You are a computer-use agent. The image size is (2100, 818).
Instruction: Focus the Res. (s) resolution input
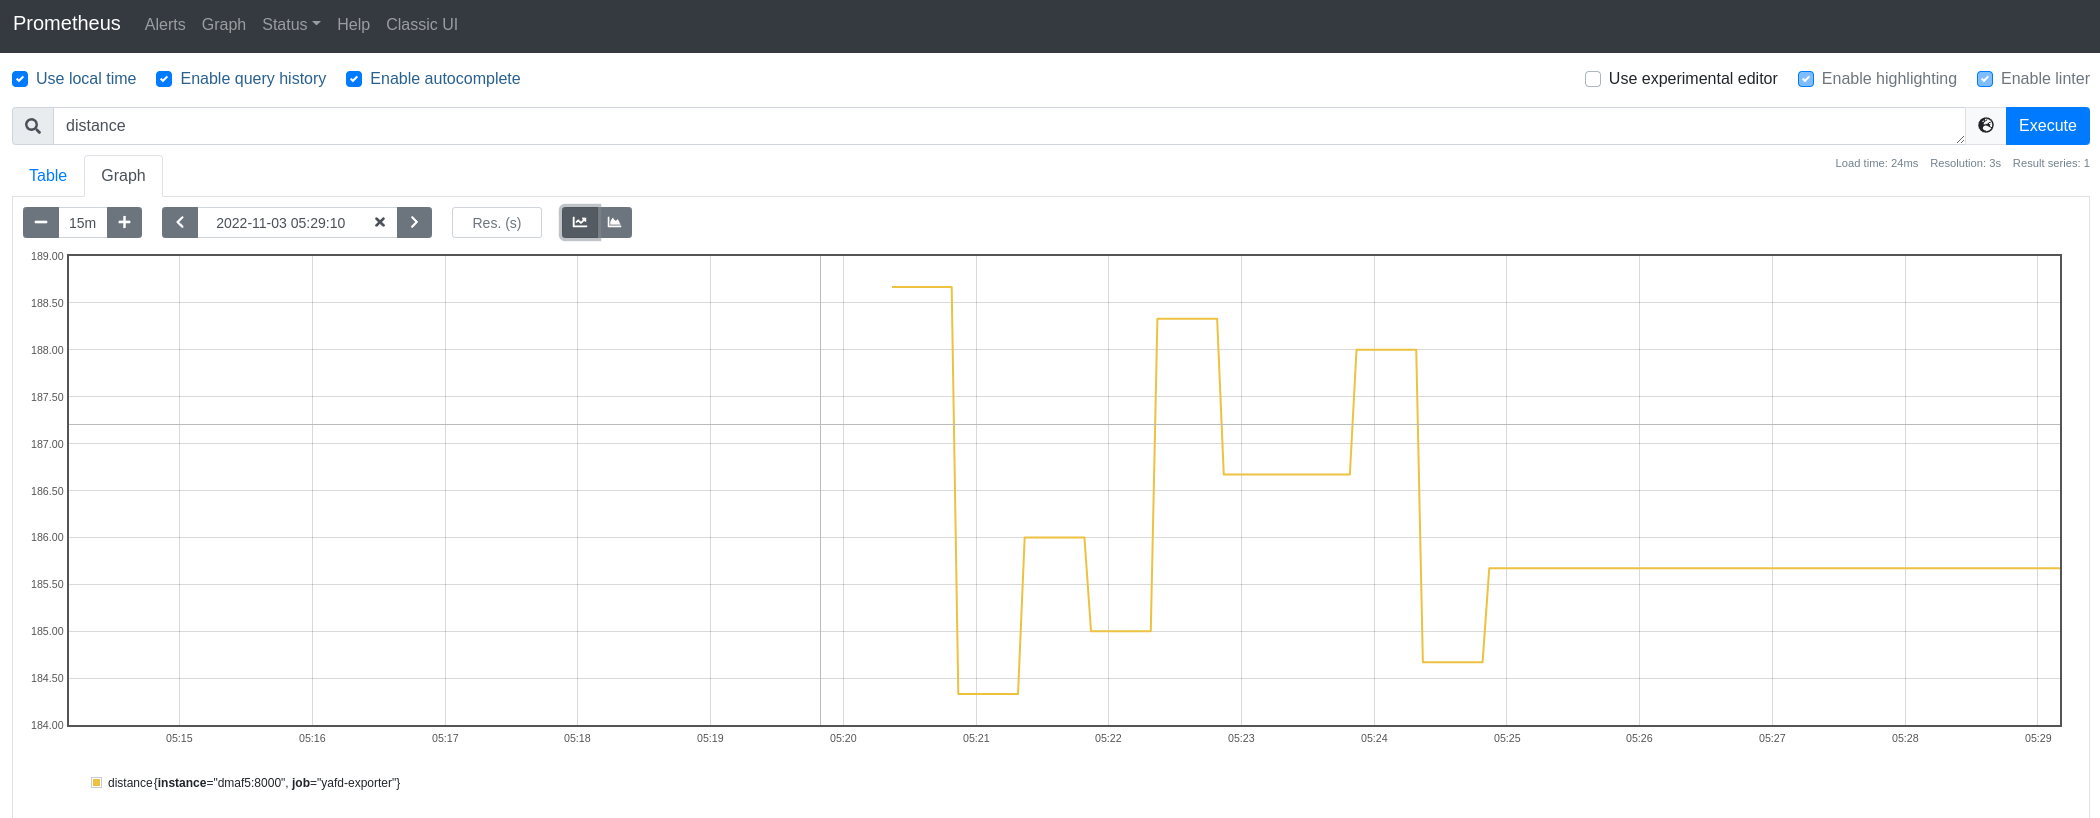coord(497,222)
